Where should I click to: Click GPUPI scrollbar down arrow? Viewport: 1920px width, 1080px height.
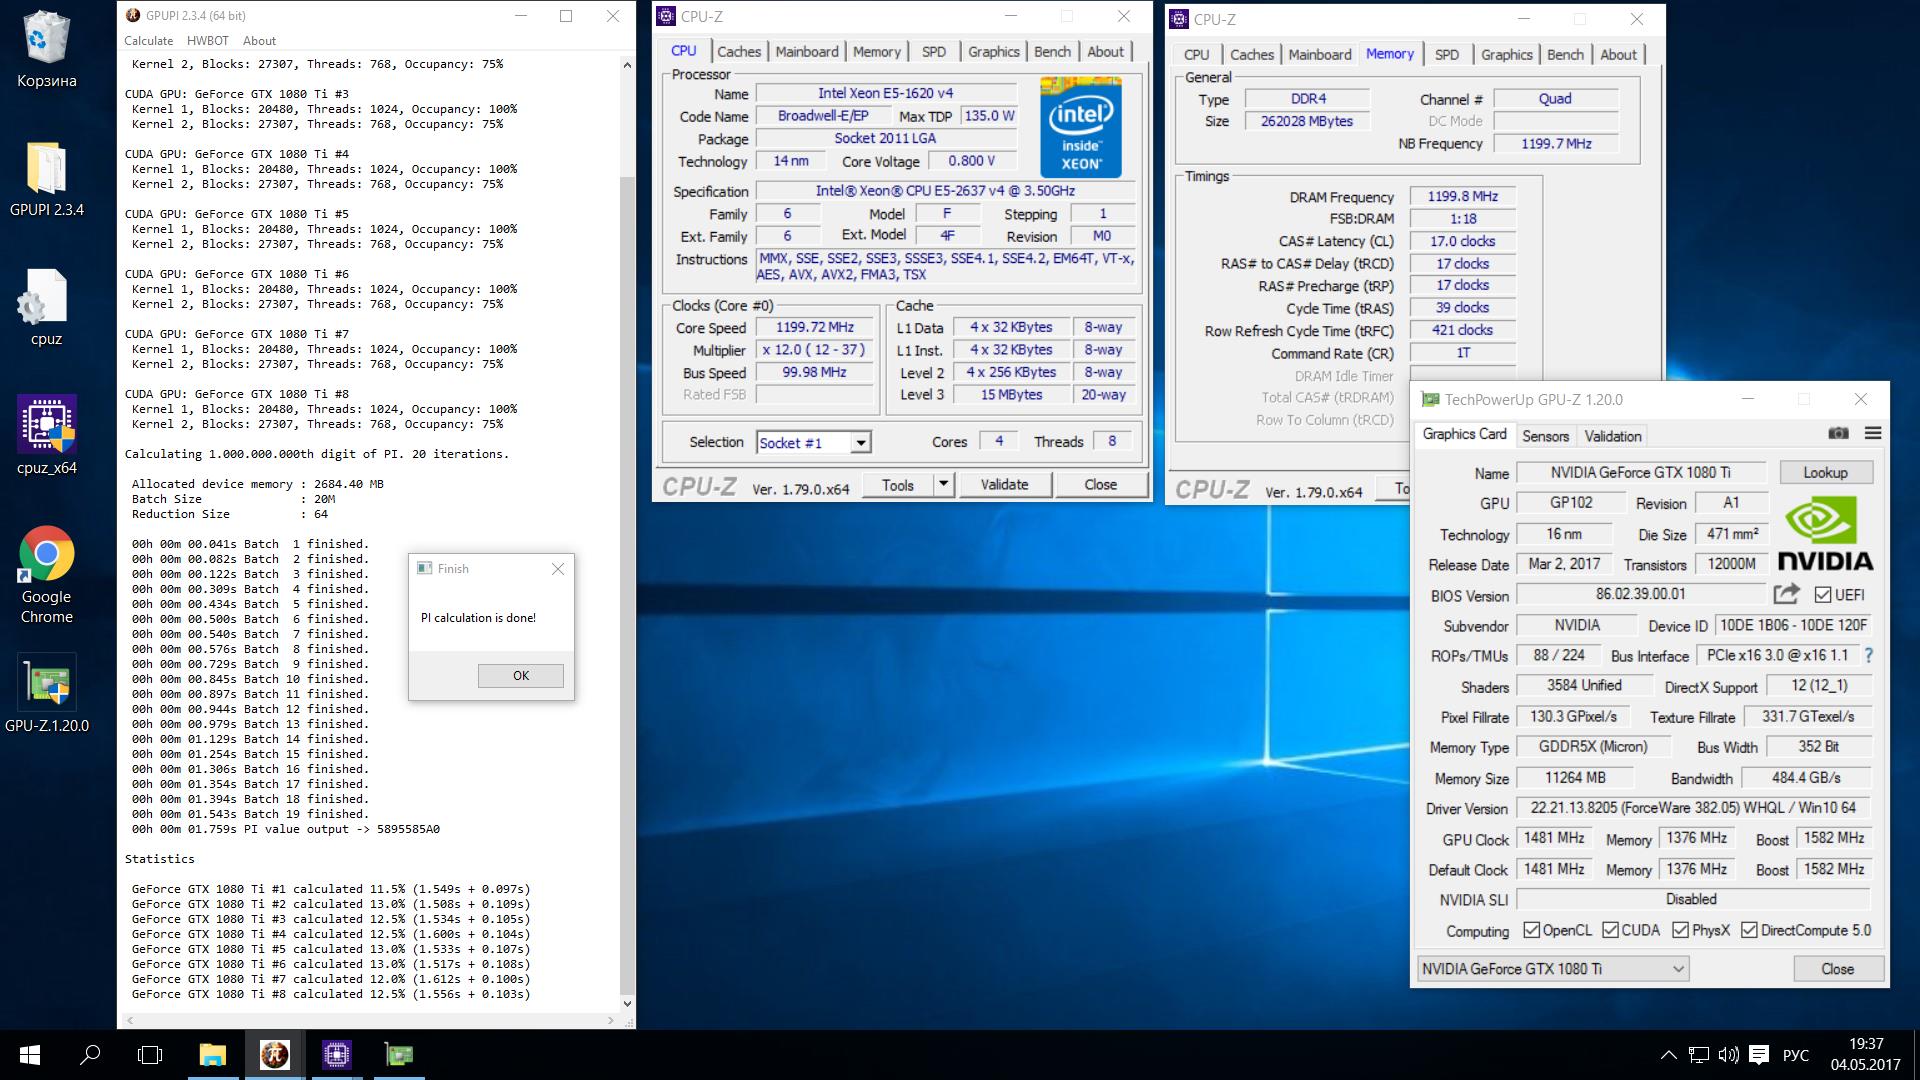click(x=627, y=1004)
